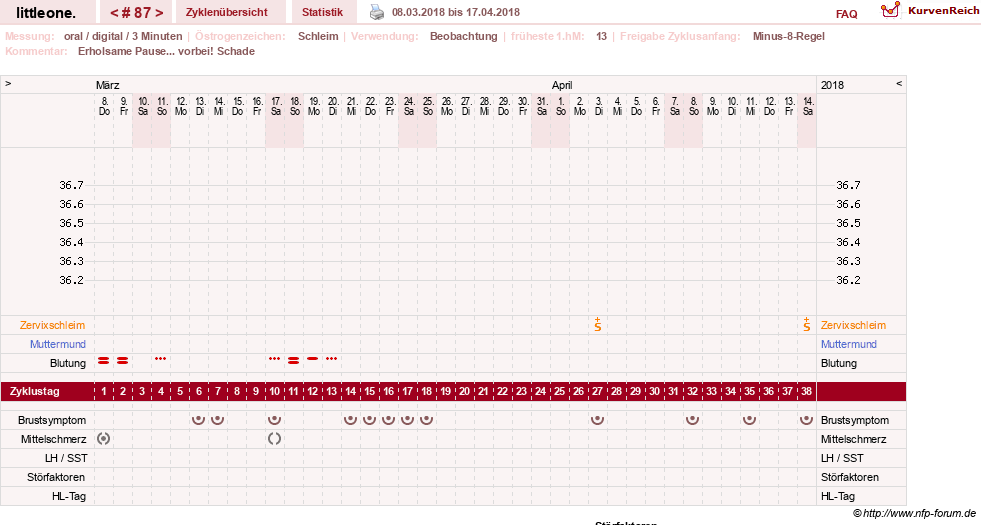Click the littleone. user name tab
The width and height of the screenshot is (981, 525).
46,13
